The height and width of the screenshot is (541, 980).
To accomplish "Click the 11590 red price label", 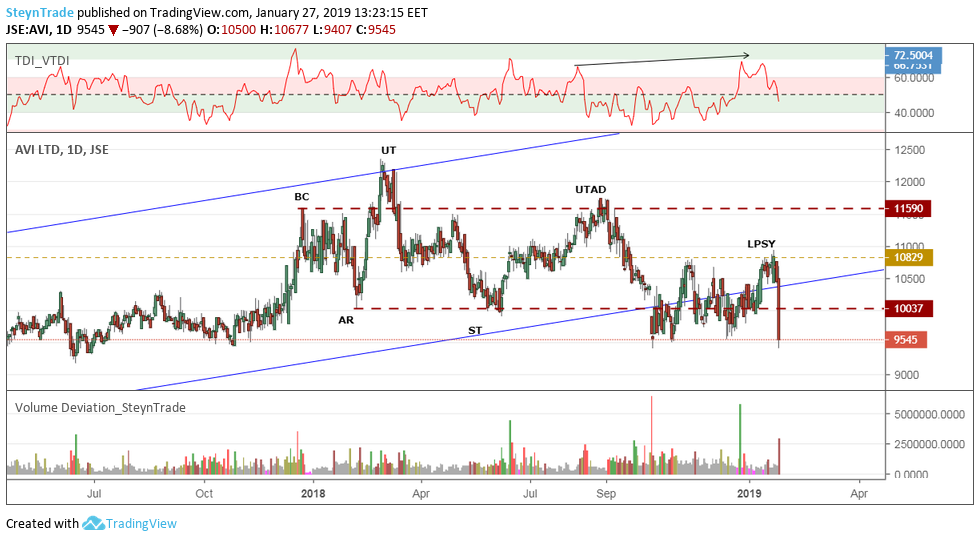I will tap(908, 209).
